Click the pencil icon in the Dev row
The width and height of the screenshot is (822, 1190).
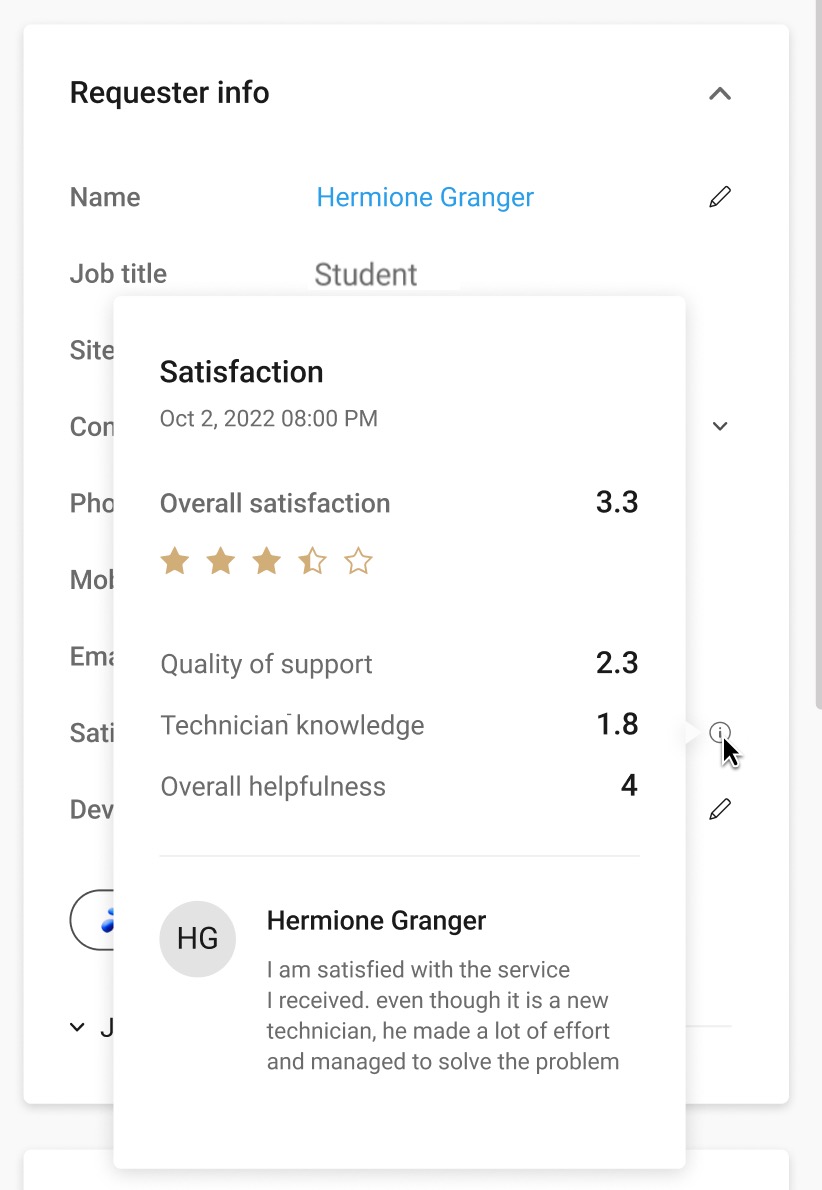[x=720, y=809]
